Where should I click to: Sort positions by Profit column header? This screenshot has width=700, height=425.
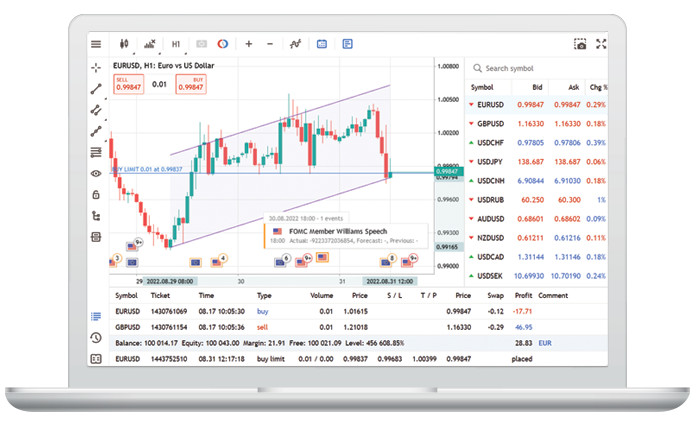[520, 296]
